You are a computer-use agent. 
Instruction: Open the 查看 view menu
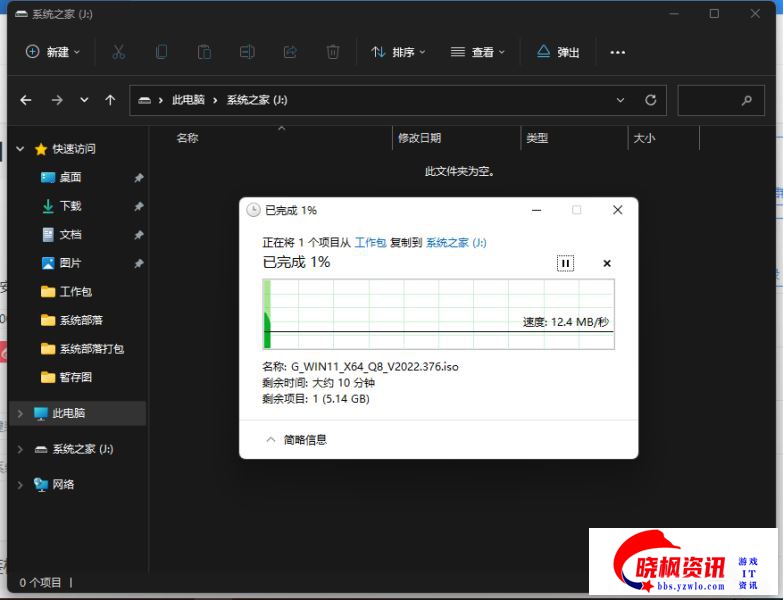click(x=478, y=52)
